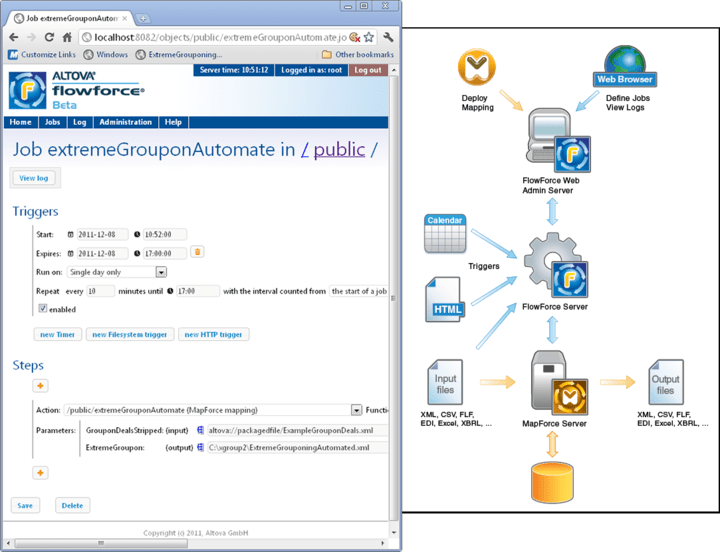Open the Administration menu

(x=125, y=122)
